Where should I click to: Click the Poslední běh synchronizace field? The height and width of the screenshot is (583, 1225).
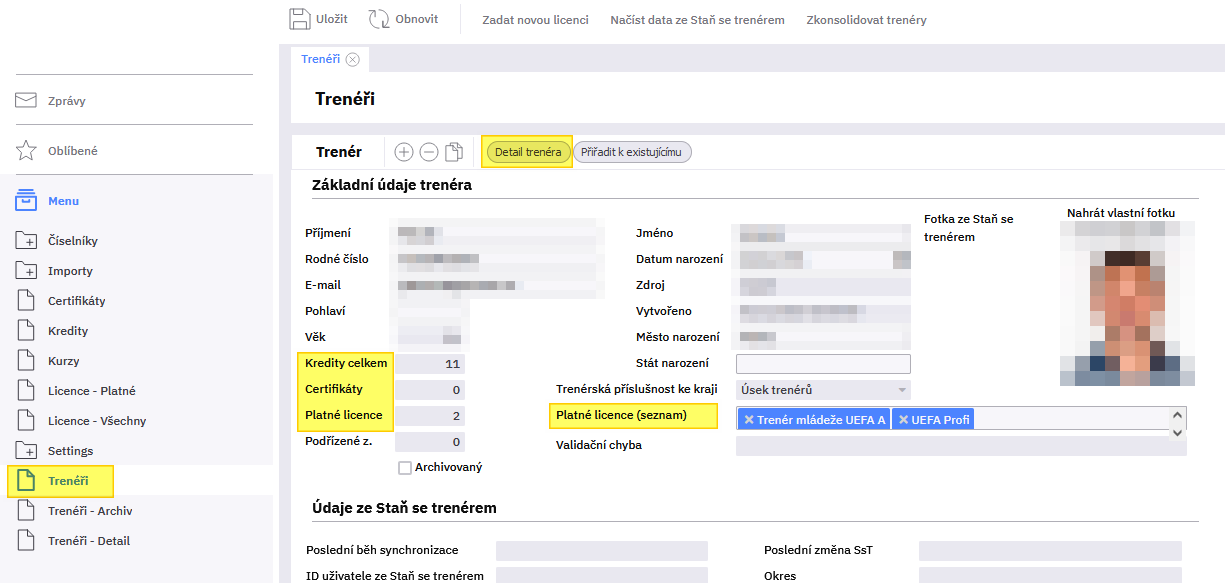602,551
